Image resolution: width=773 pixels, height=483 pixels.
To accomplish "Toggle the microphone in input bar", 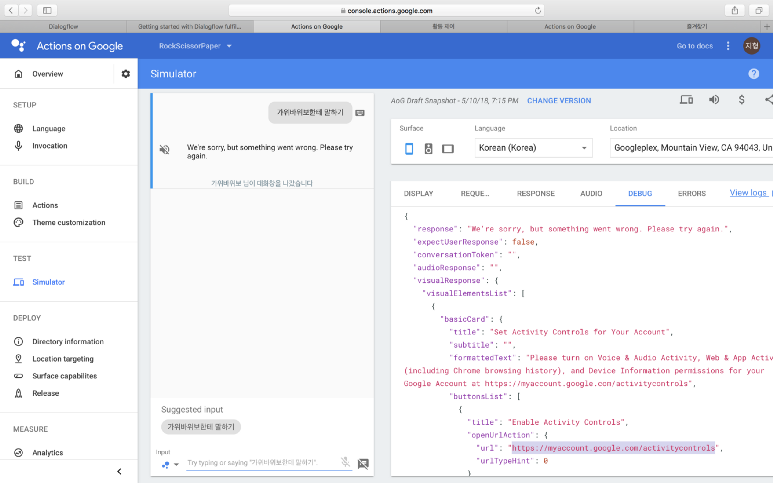I will [x=345, y=463].
